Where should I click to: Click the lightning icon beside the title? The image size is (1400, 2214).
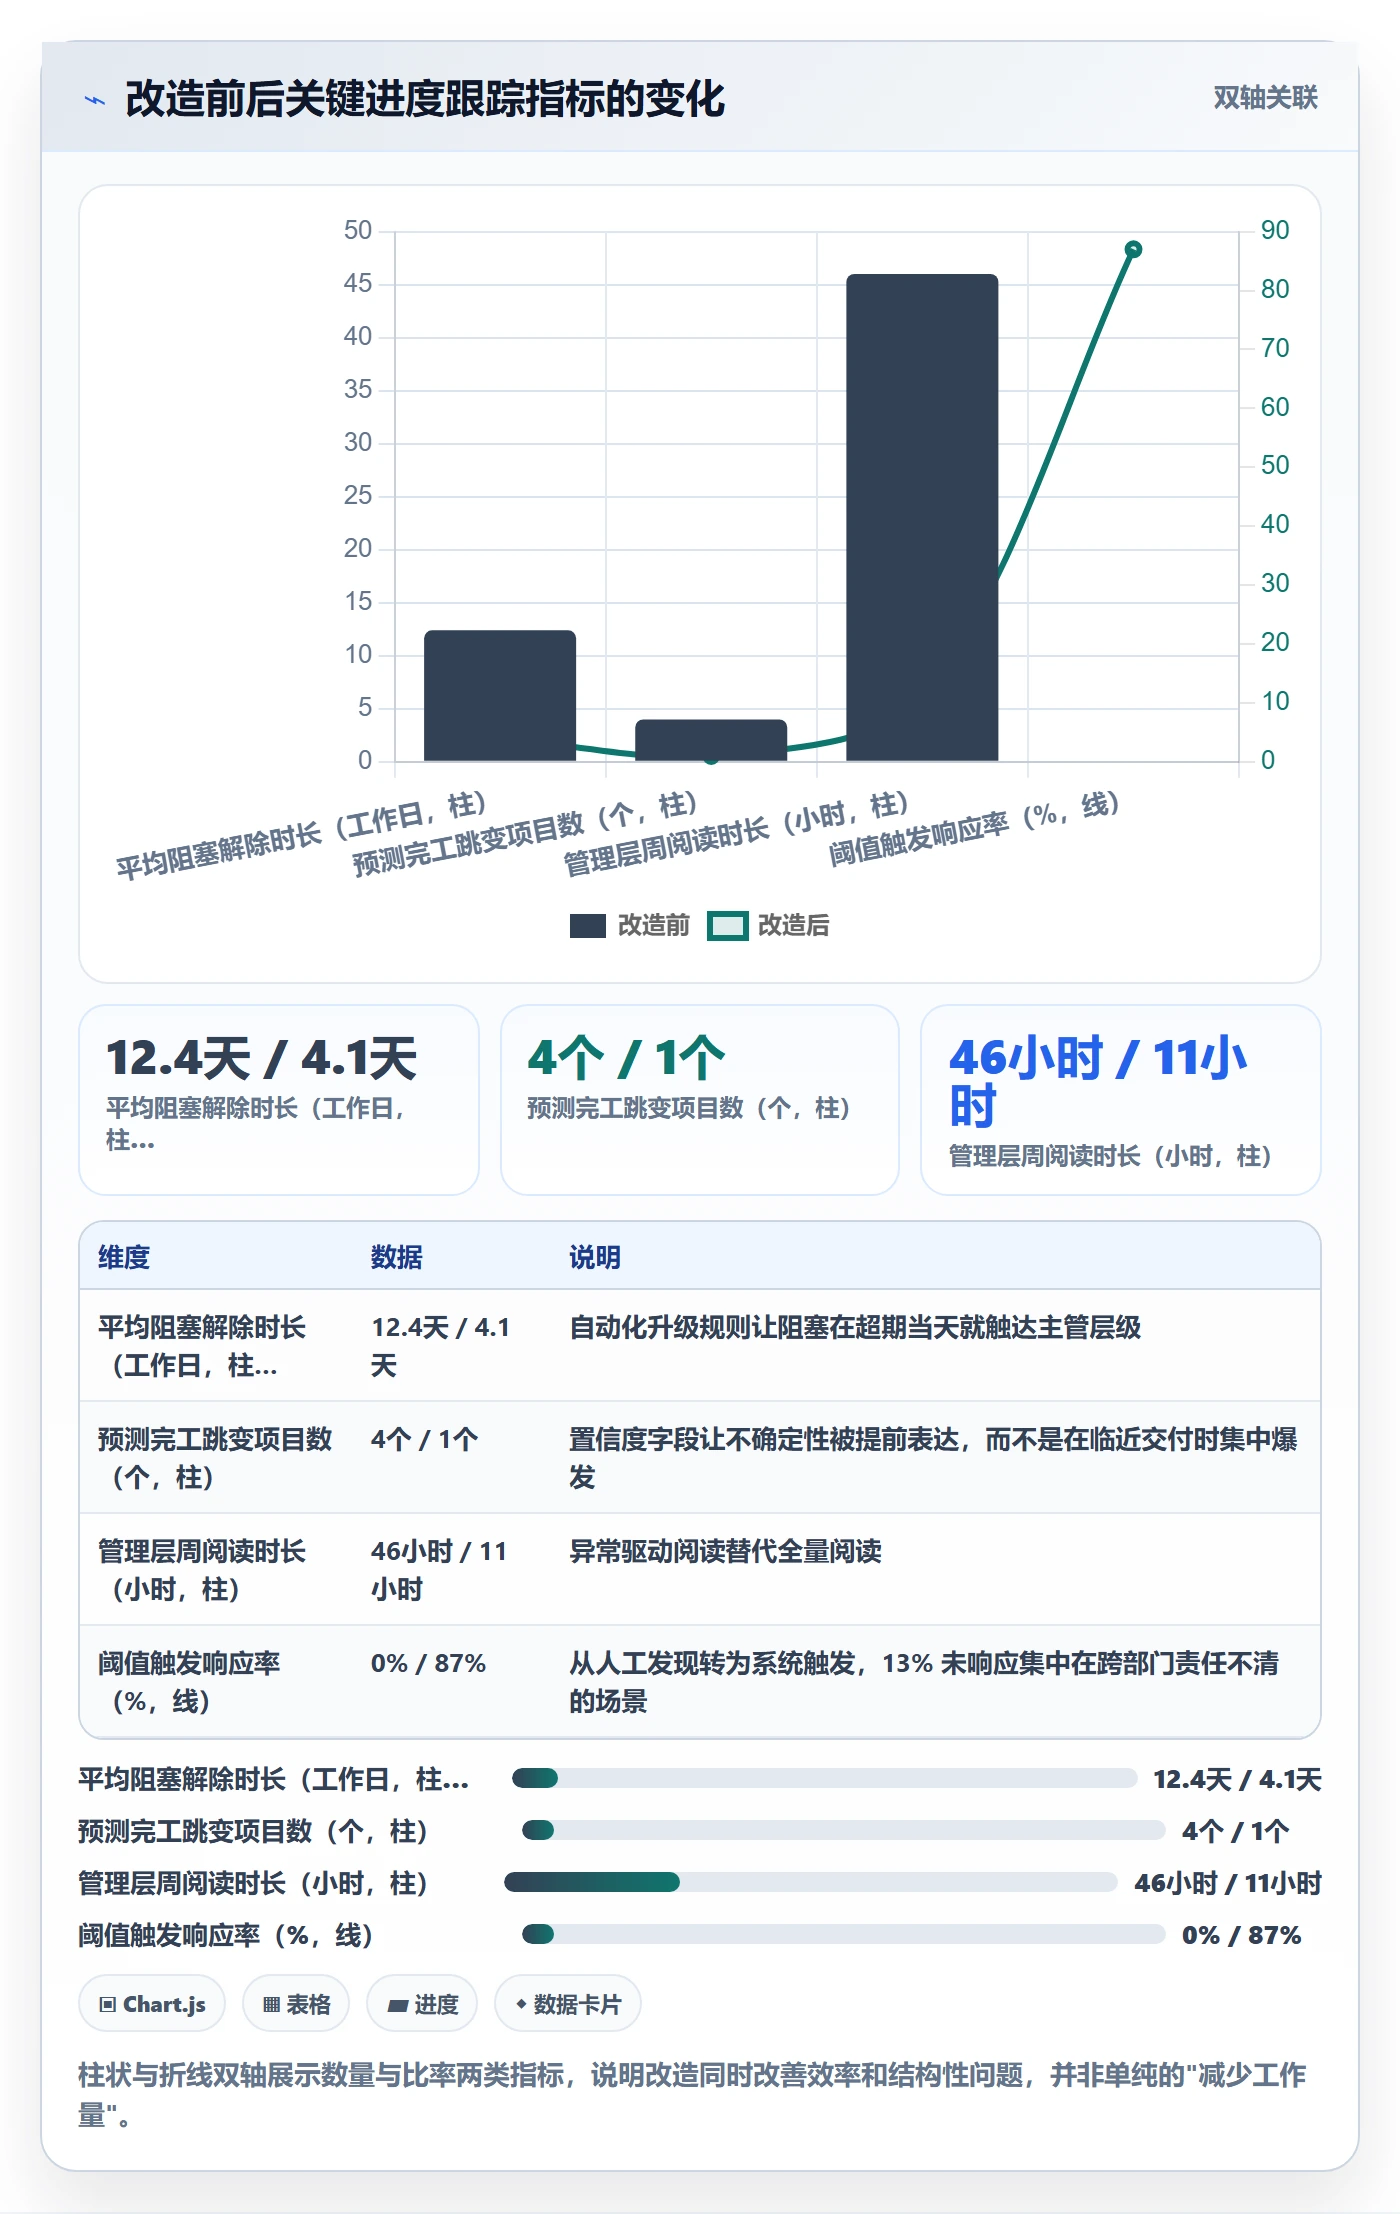(95, 100)
